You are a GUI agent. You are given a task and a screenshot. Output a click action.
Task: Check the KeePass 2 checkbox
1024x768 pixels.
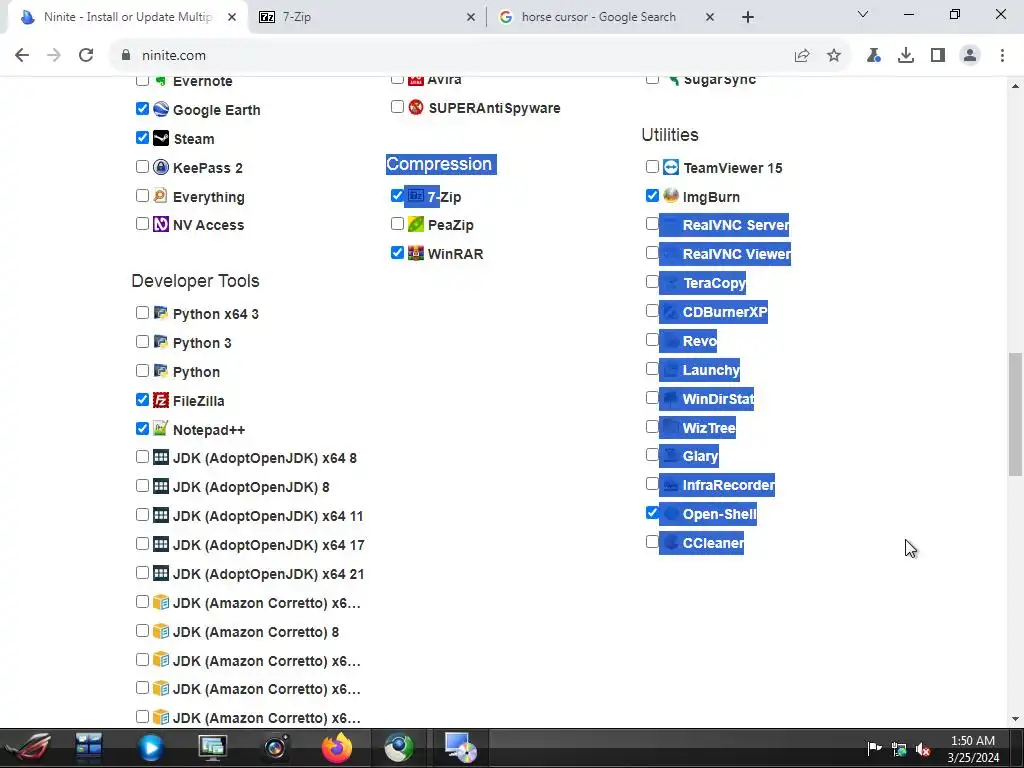coord(142,167)
